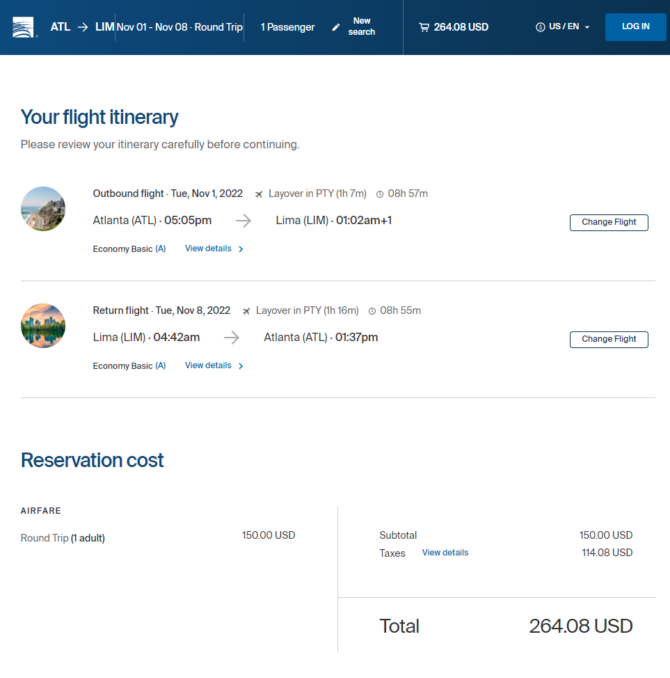Click the LOG IN button
Screen dimensions: 670x678
click(x=635, y=27)
